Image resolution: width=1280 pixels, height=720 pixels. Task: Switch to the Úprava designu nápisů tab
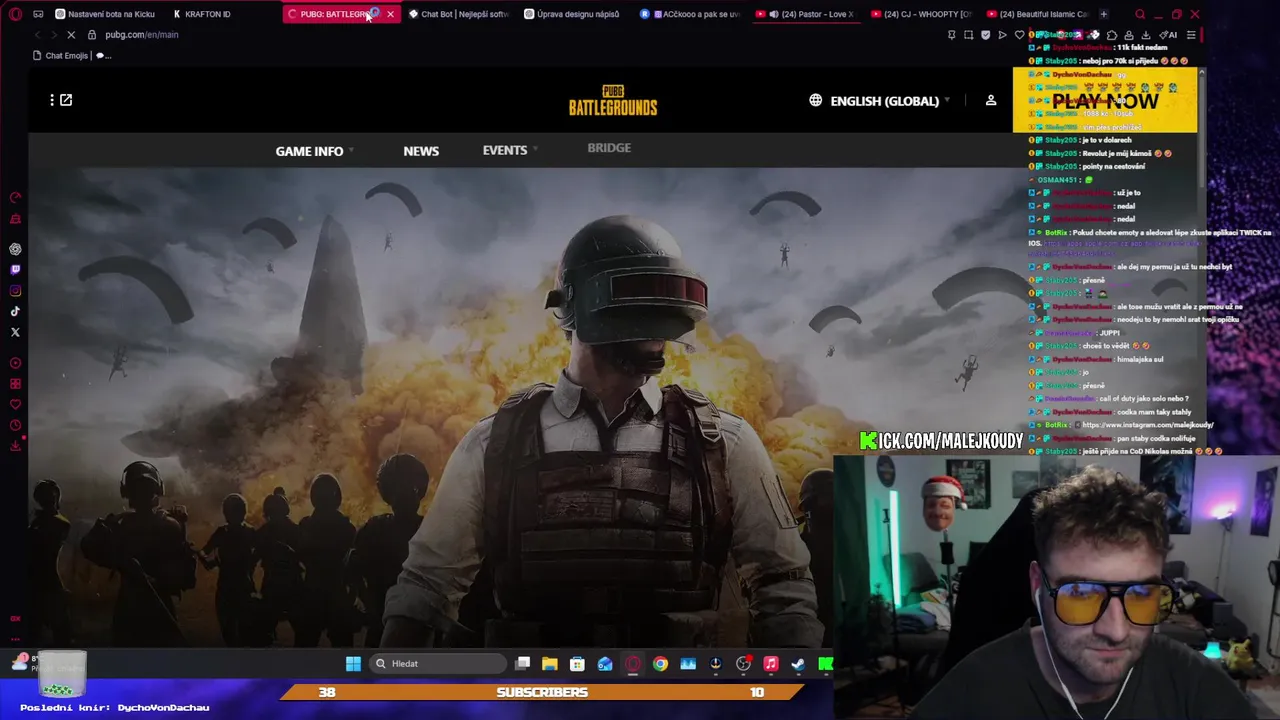click(574, 14)
